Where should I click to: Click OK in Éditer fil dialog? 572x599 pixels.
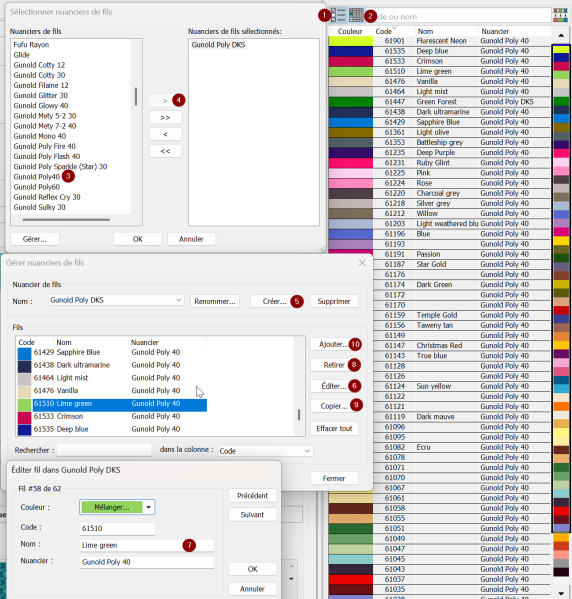pyautogui.click(x=252, y=569)
